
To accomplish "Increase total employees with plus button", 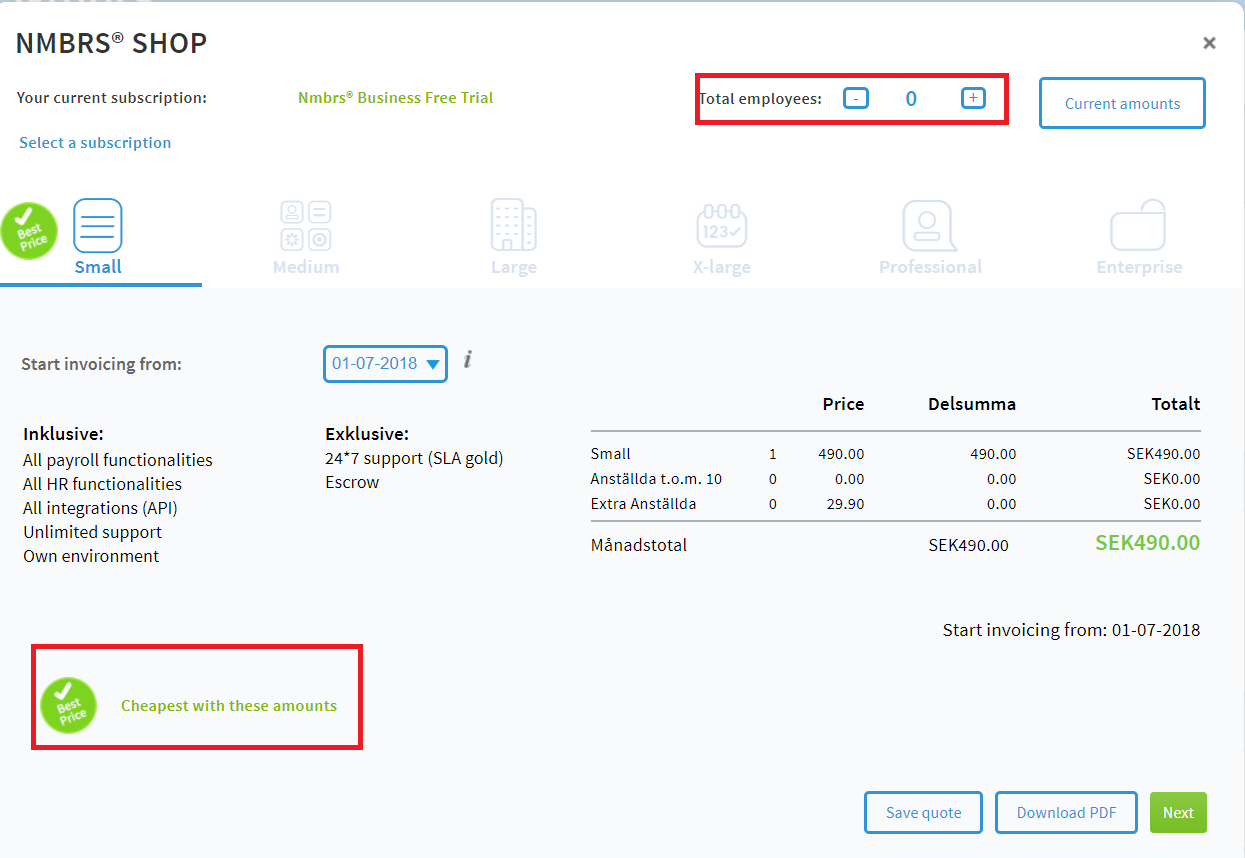I will pyautogui.click(x=973, y=98).
